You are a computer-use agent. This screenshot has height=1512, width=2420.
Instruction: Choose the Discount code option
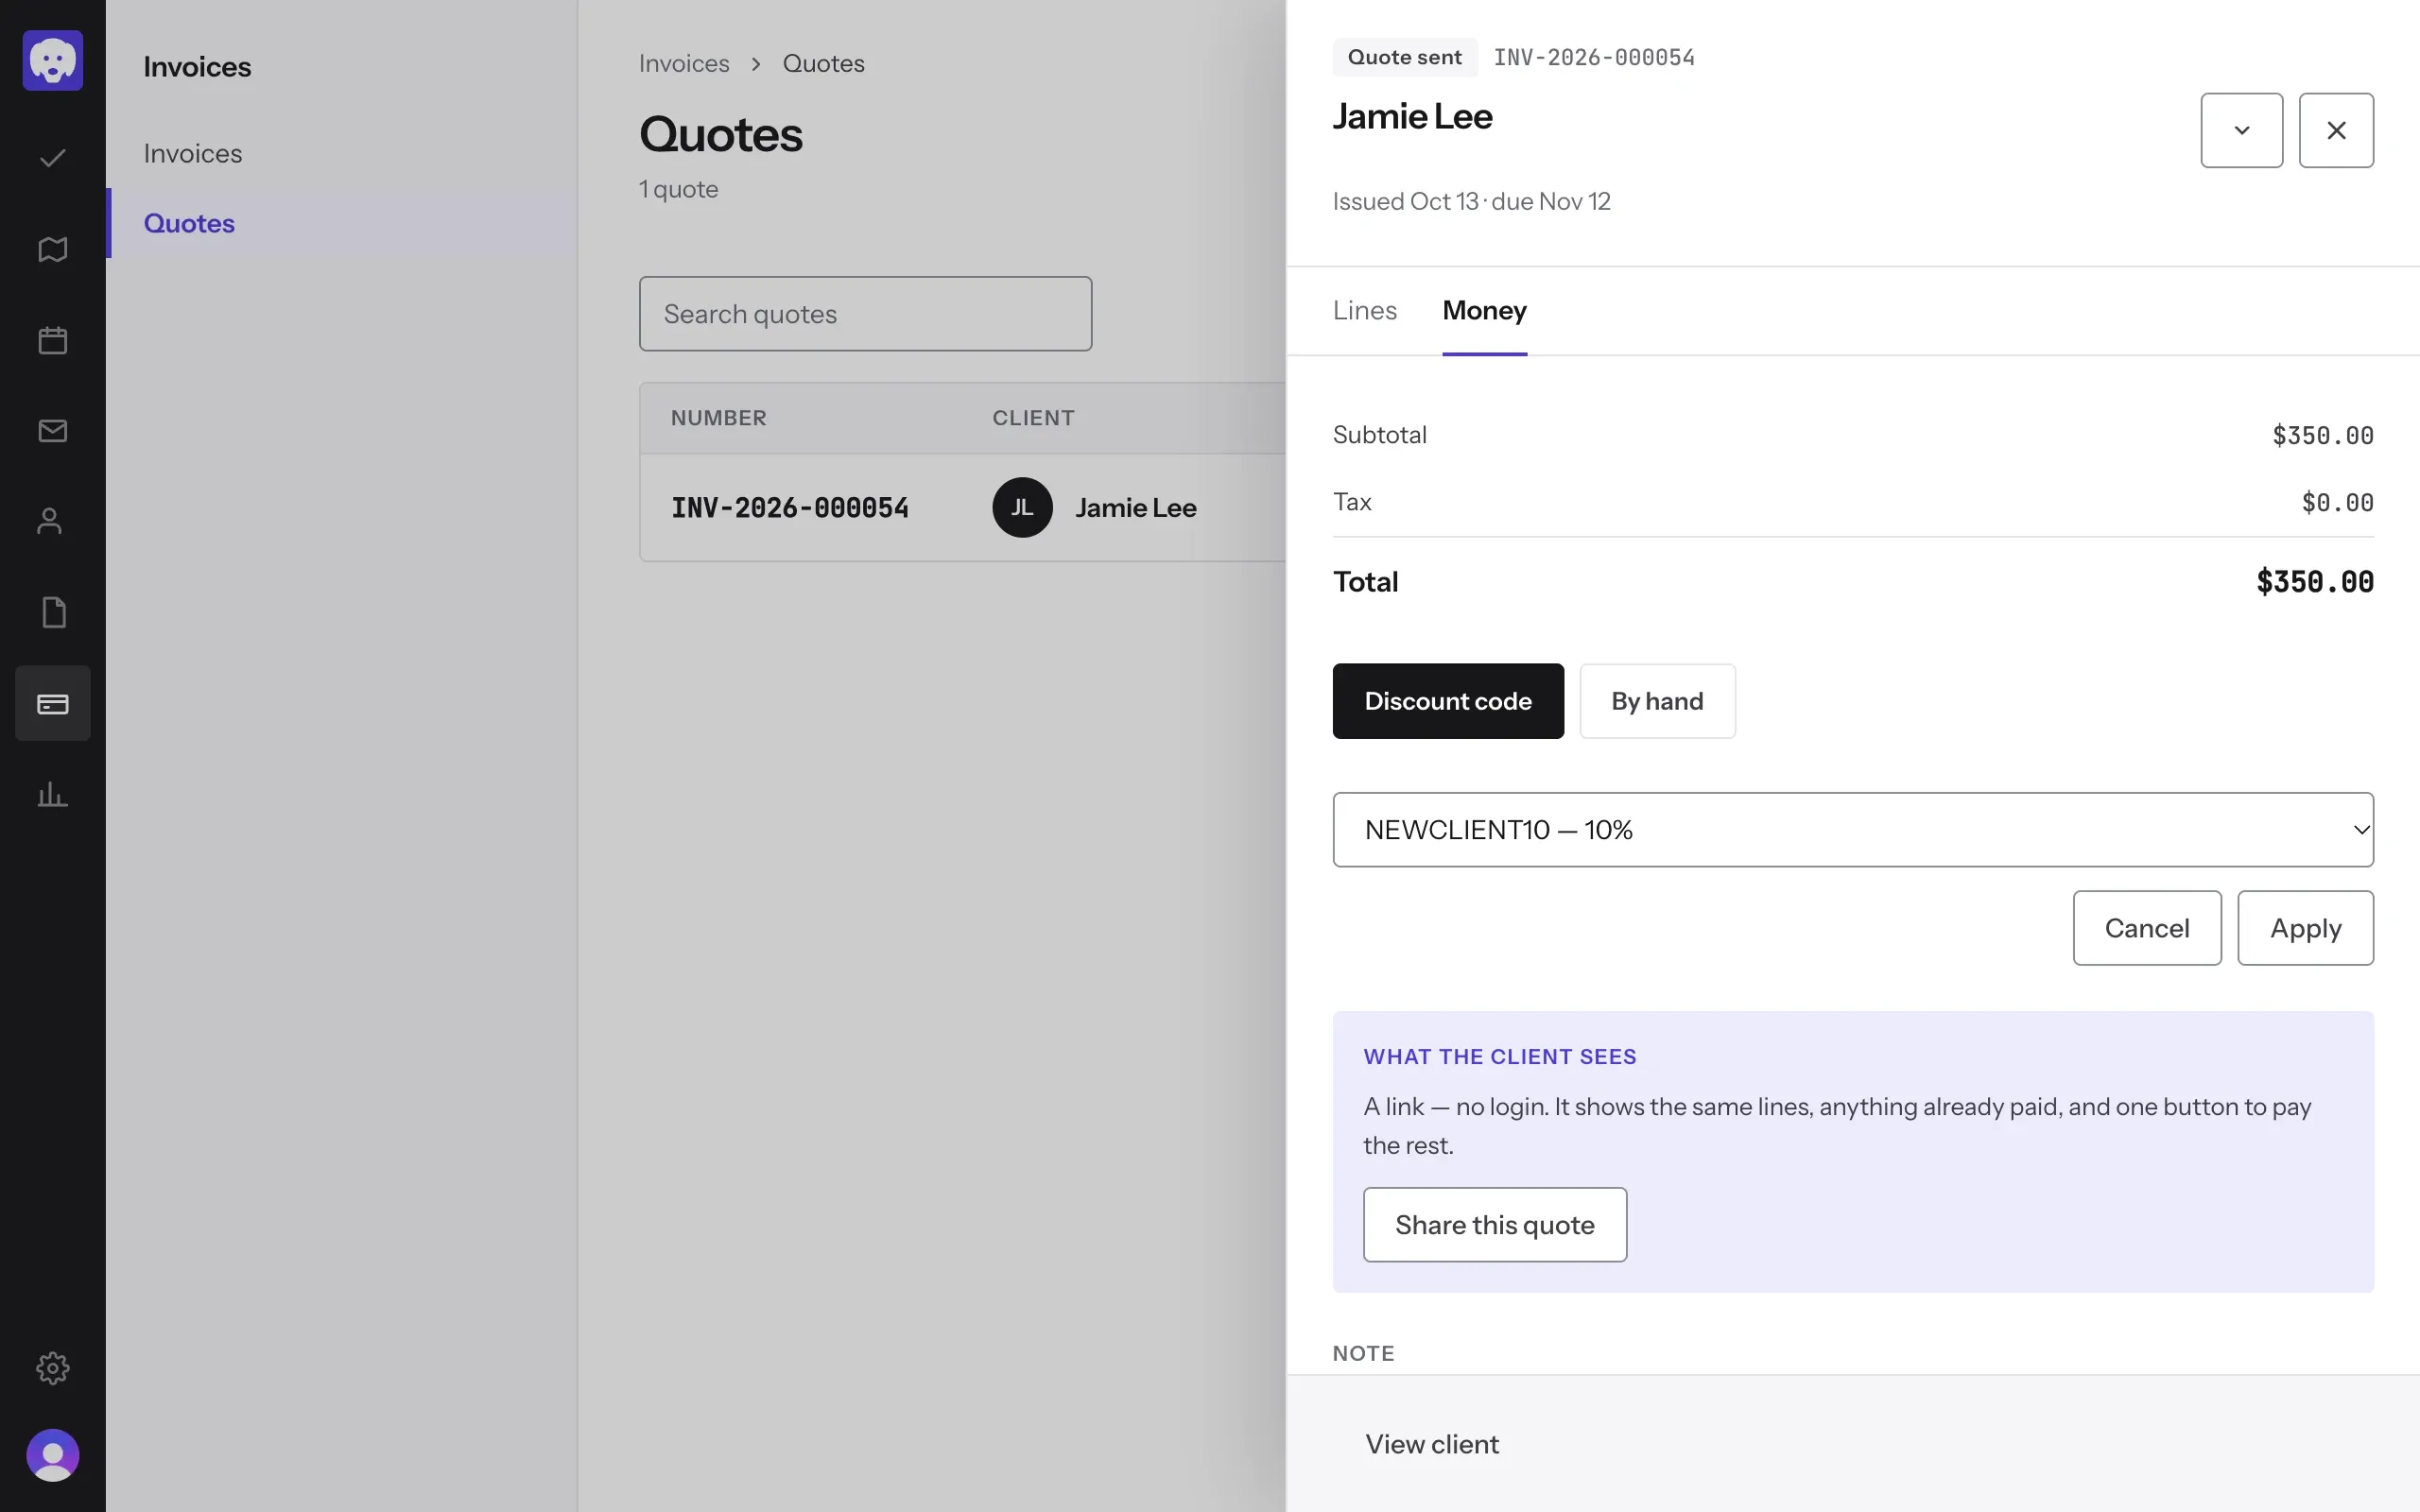point(1448,701)
